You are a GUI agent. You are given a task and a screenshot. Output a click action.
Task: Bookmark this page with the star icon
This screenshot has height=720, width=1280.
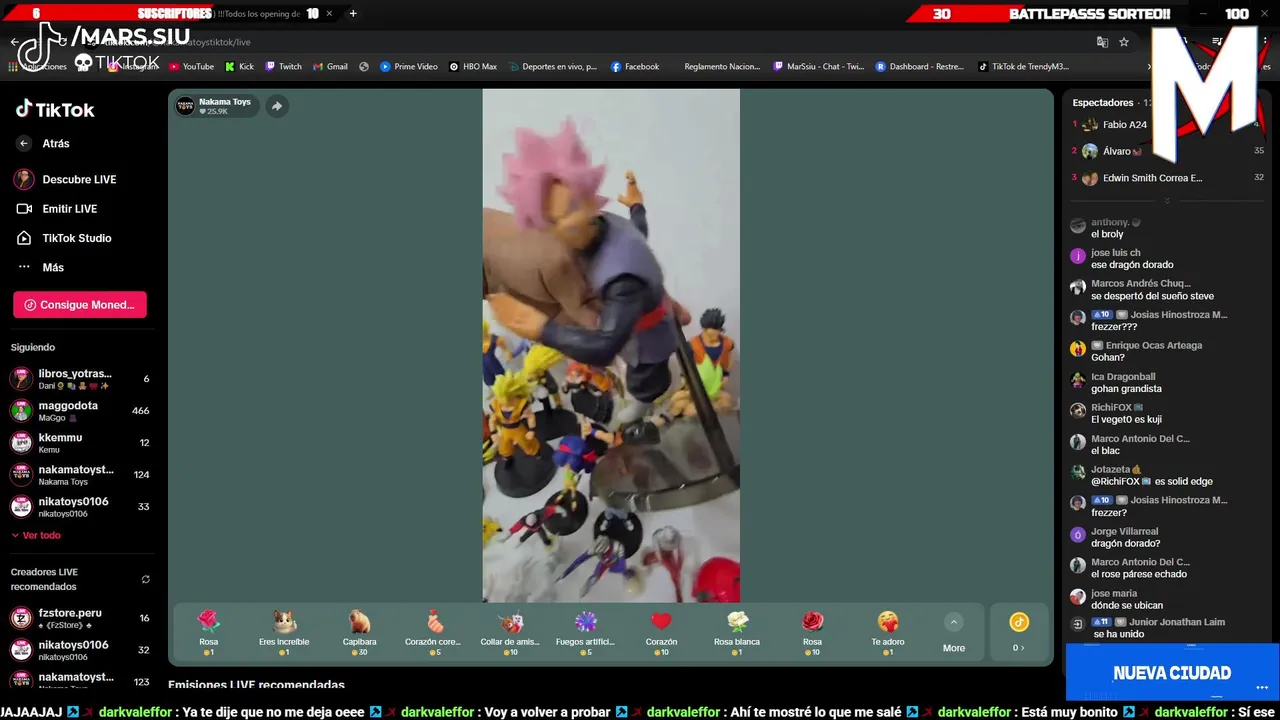pyautogui.click(x=1124, y=42)
